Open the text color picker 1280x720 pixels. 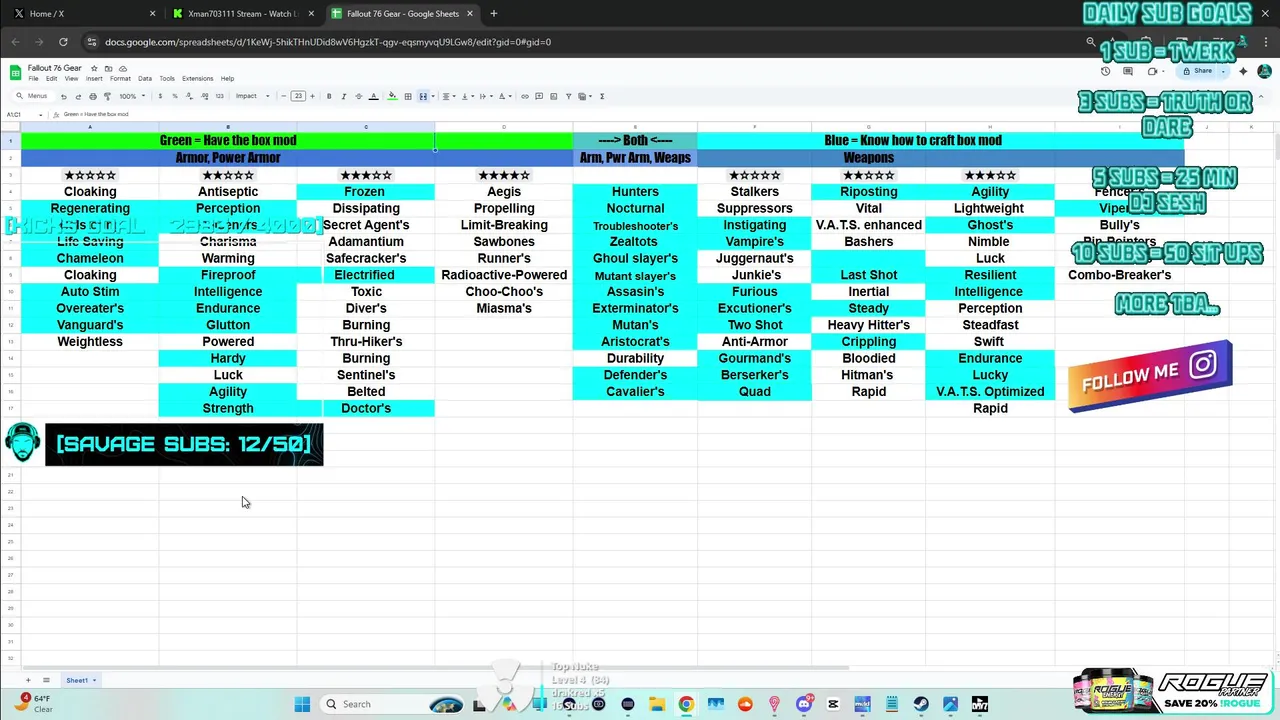373,96
